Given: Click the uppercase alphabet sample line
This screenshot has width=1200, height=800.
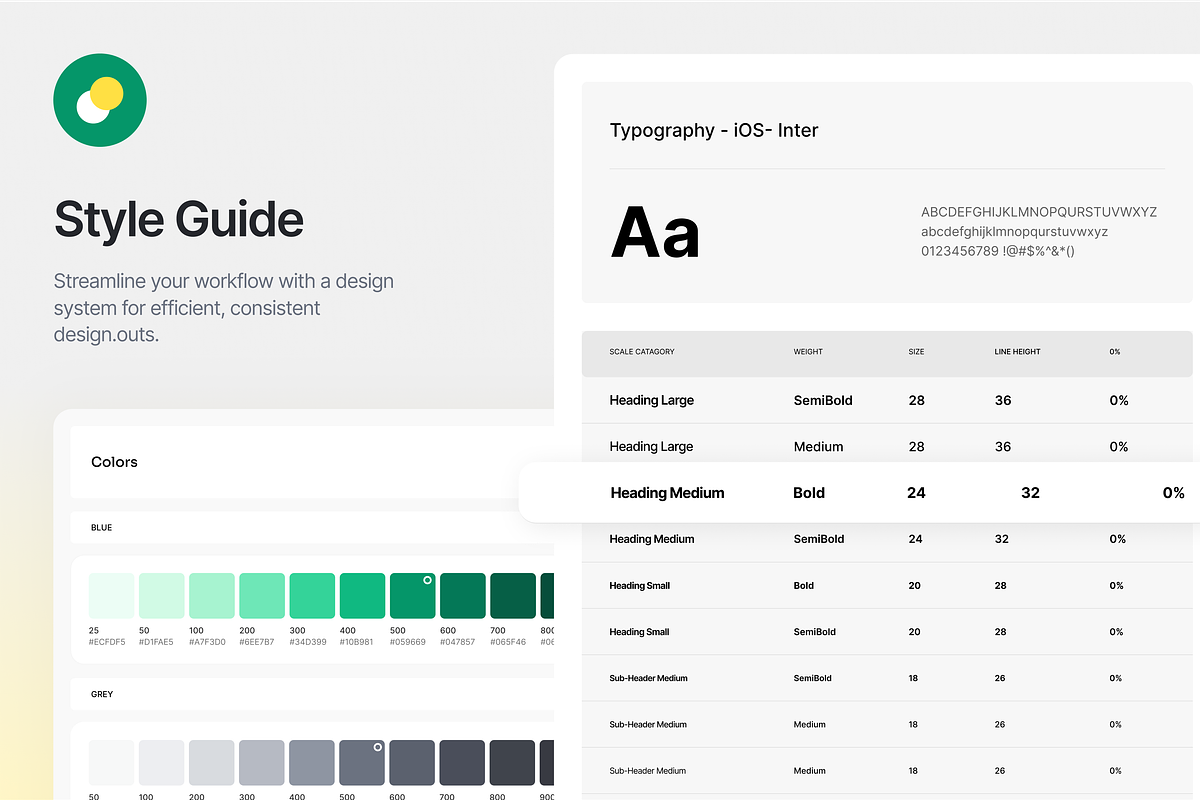Looking at the screenshot, I should click(1039, 212).
